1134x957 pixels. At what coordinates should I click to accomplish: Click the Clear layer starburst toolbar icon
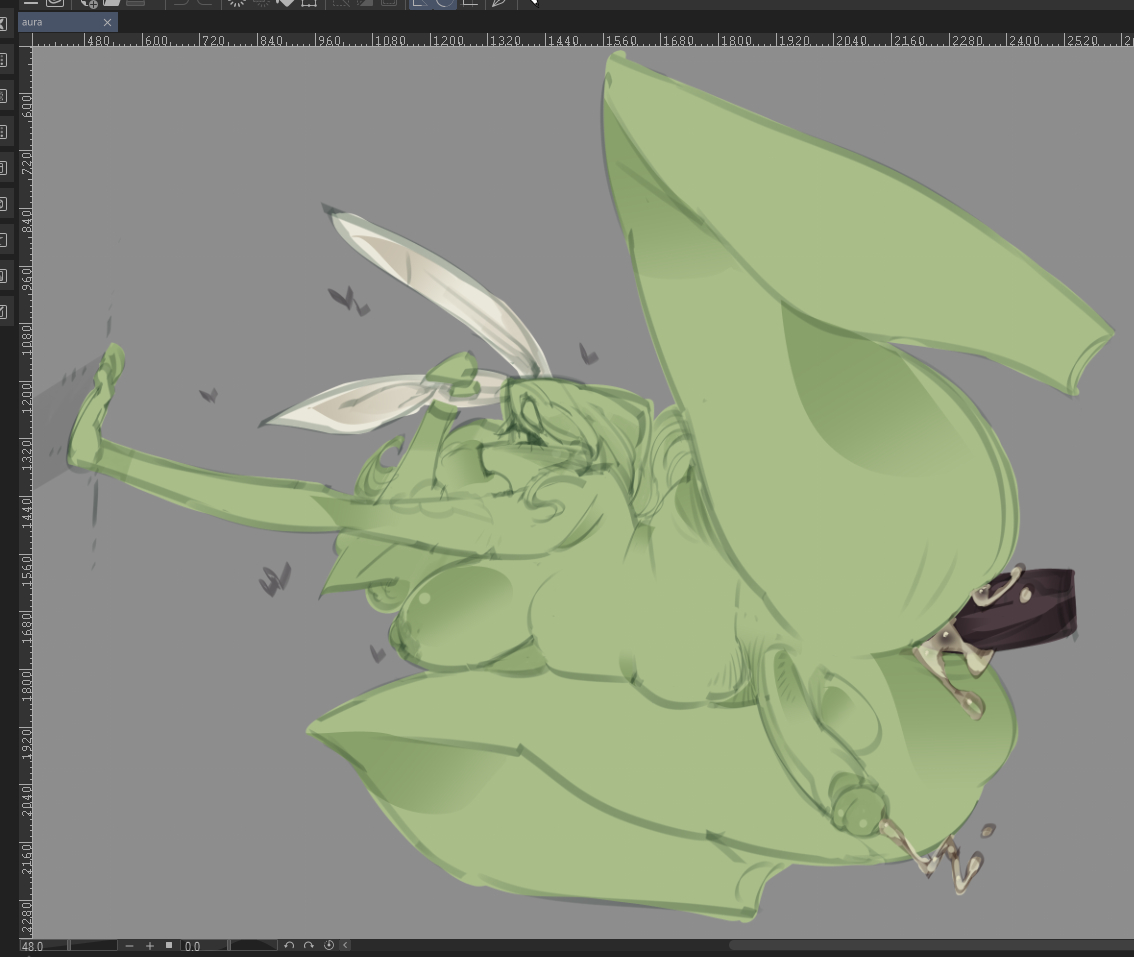237,3
